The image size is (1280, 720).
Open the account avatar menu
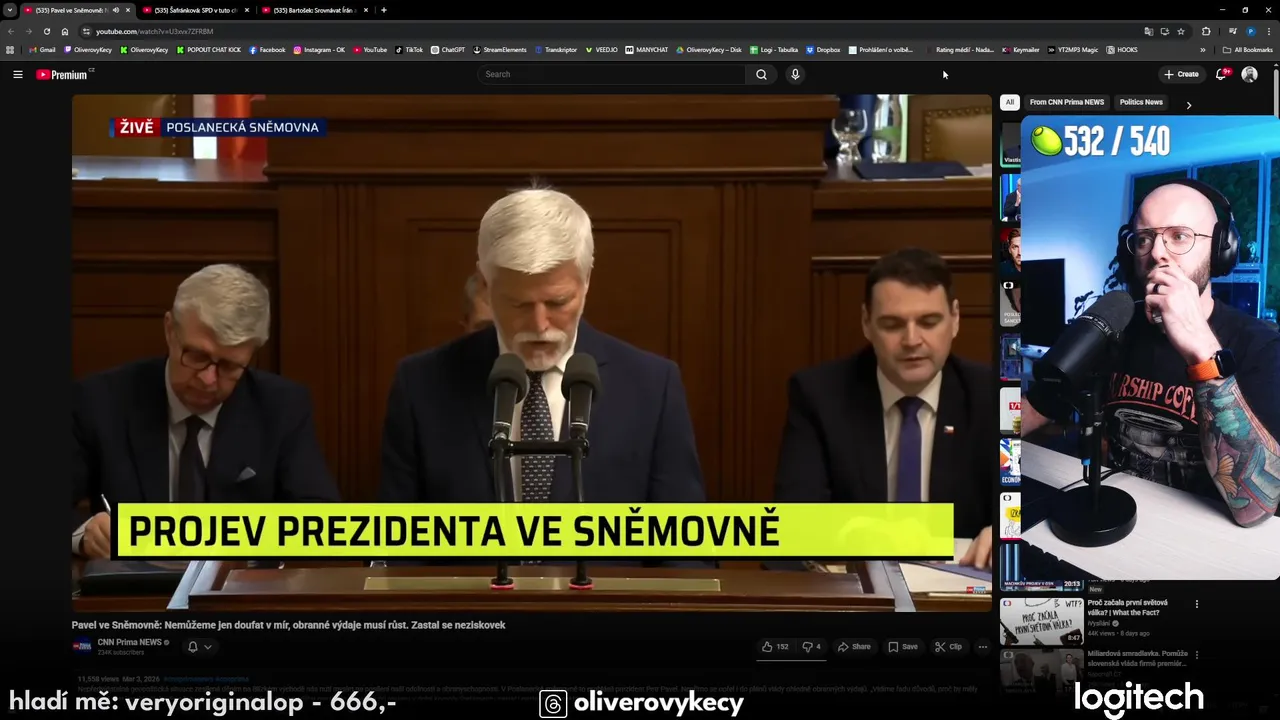(x=1249, y=74)
